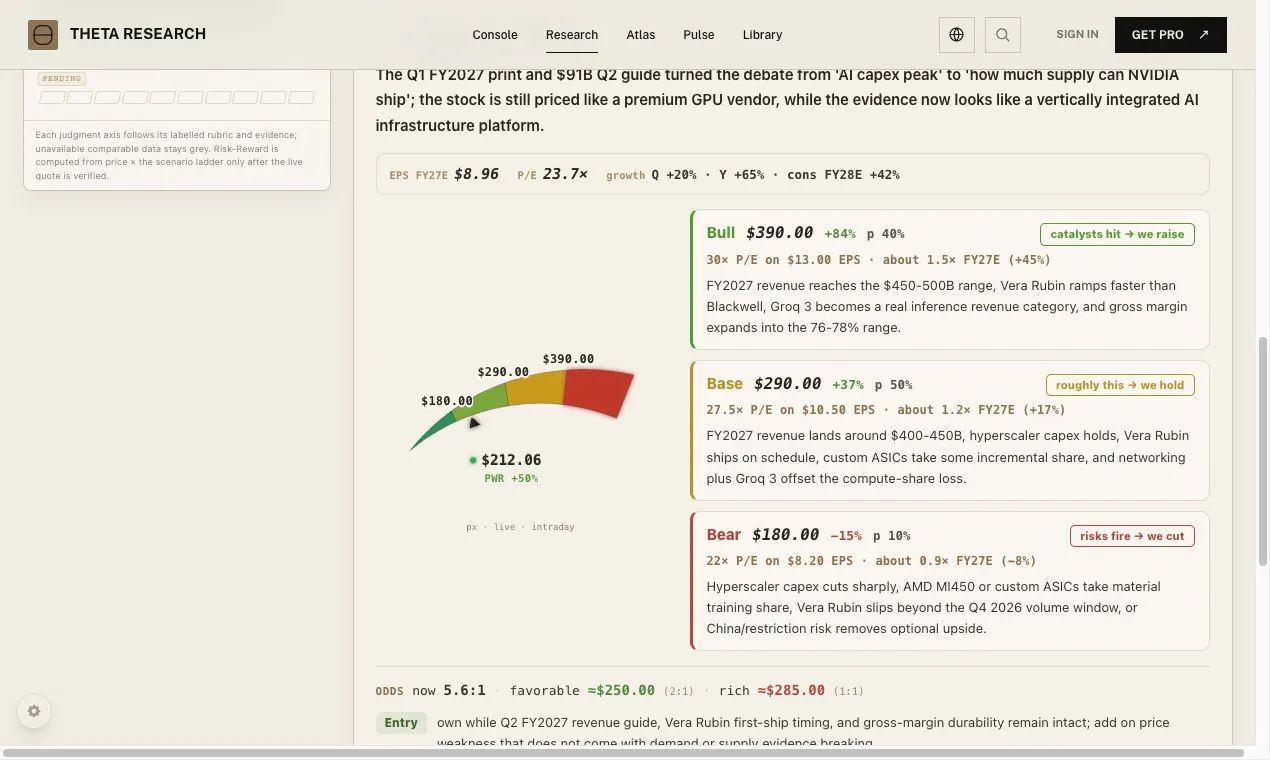Click the $290.00 Base target price
The width and height of the screenshot is (1270, 760).
(787, 384)
